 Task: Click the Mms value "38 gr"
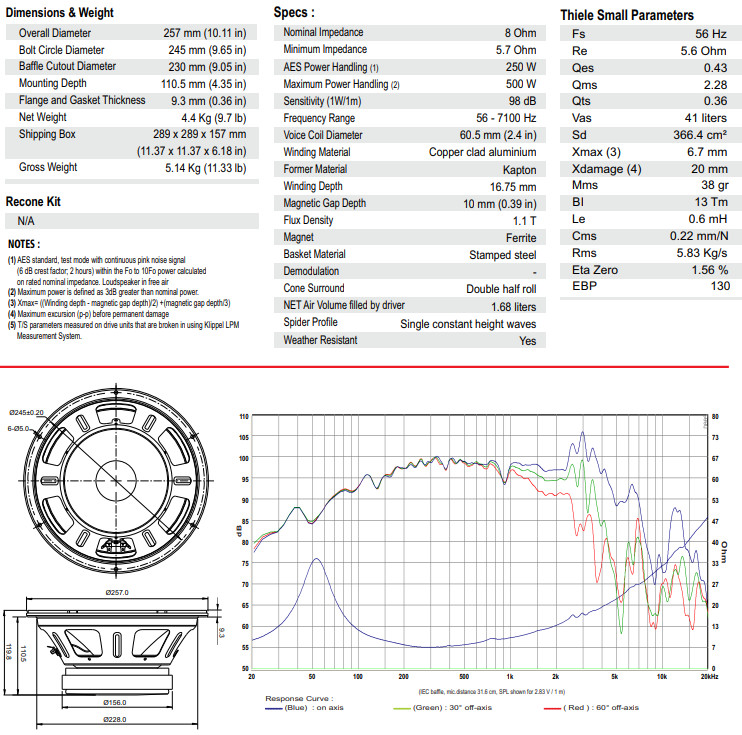(715, 186)
